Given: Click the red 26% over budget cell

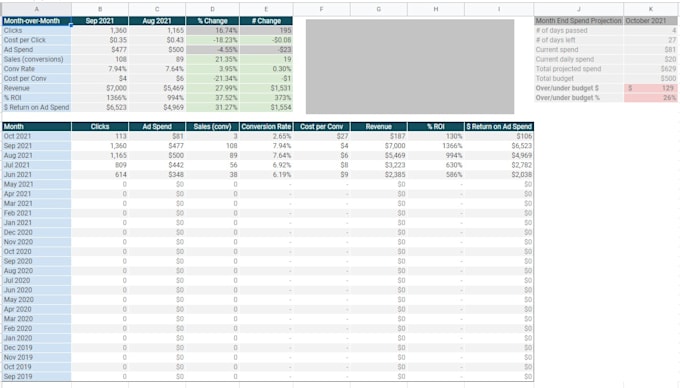Looking at the screenshot, I should pyautogui.click(x=651, y=98).
